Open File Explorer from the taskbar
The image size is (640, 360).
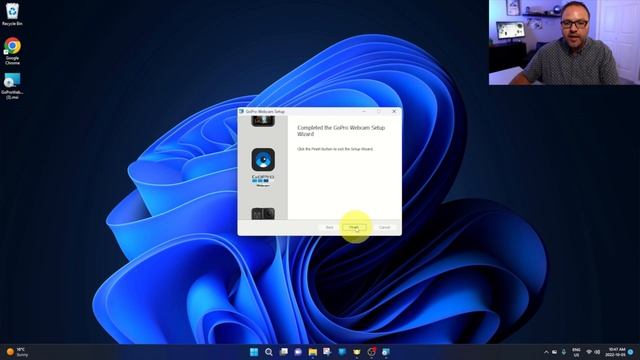313,352
